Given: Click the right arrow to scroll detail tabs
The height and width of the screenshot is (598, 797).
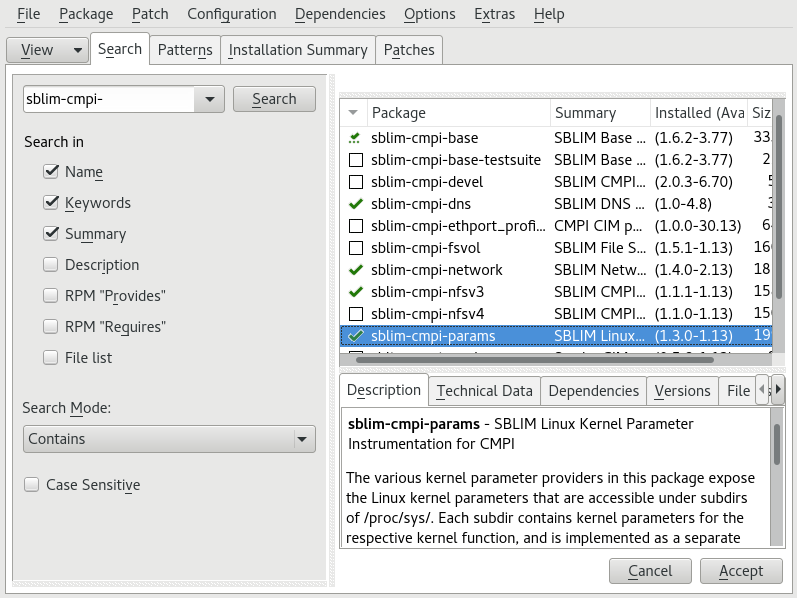Looking at the screenshot, I should (778, 389).
